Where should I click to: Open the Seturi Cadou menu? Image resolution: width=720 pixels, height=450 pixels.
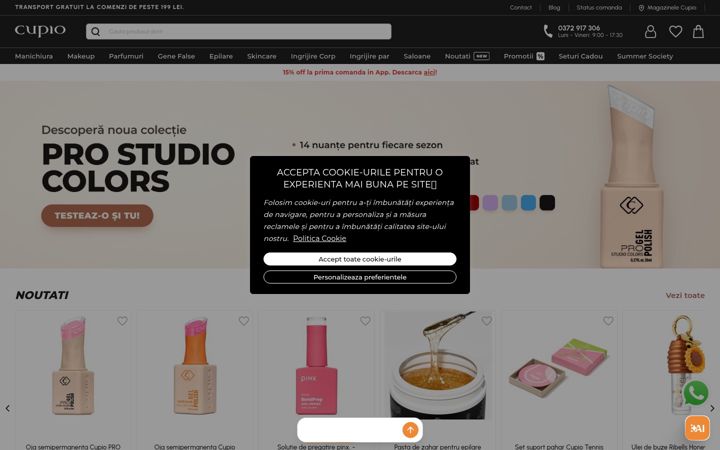coord(580,56)
